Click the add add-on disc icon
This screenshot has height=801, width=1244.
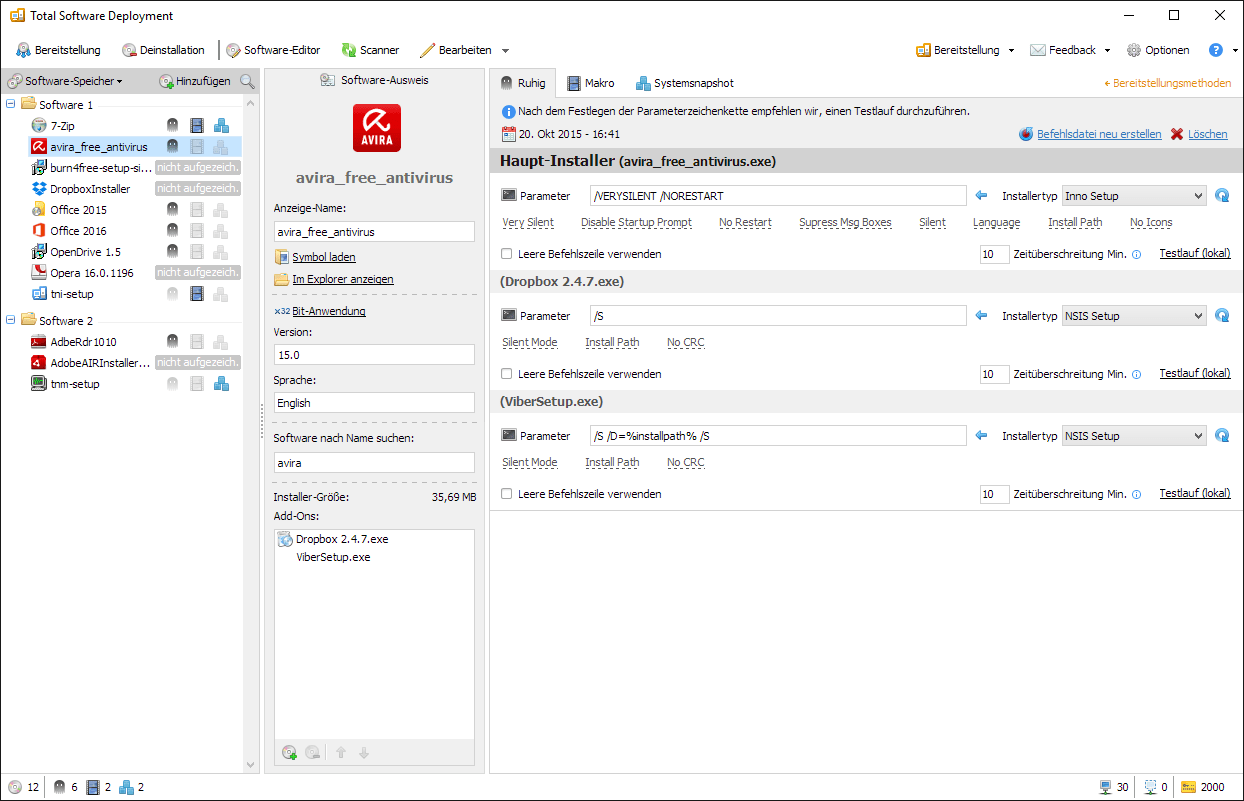click(290, 752)
